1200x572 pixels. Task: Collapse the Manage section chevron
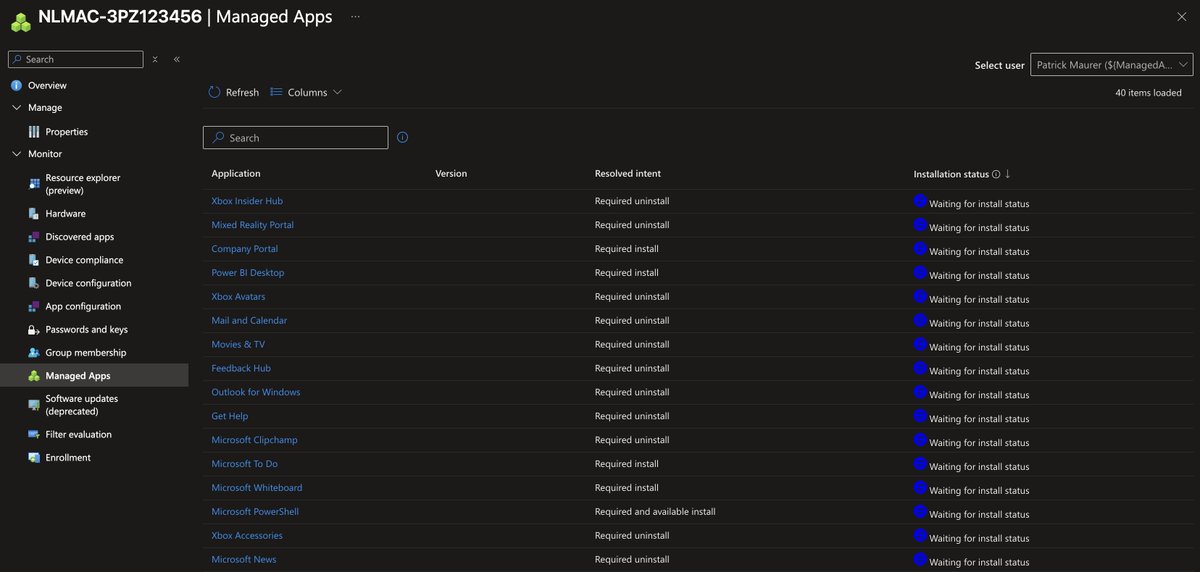16,108
